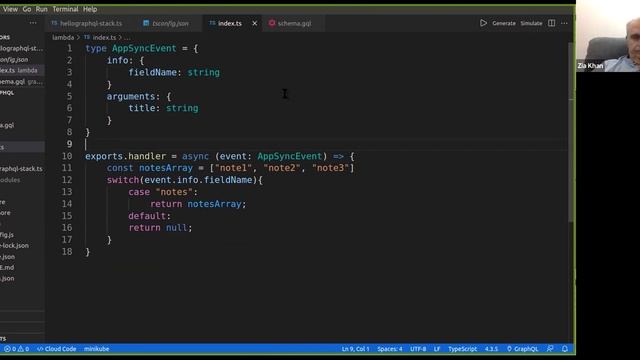Click exports.handler on line 10
The width and height of the screenshot is (640, 360).
pyautogui.click(x=125, y=156)
